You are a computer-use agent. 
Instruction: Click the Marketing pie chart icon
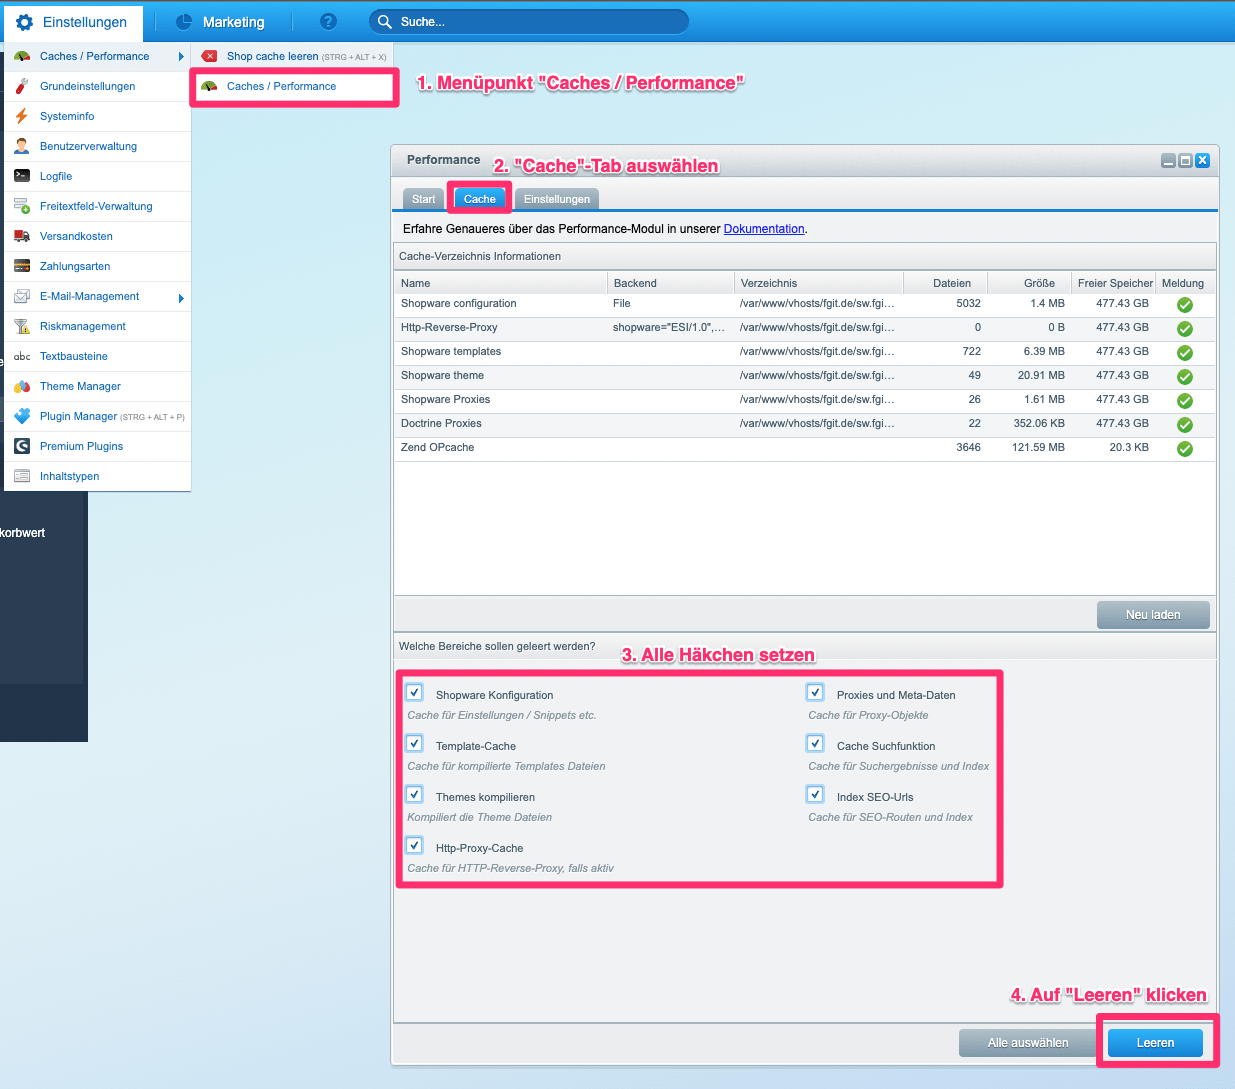tap(184, 22)
